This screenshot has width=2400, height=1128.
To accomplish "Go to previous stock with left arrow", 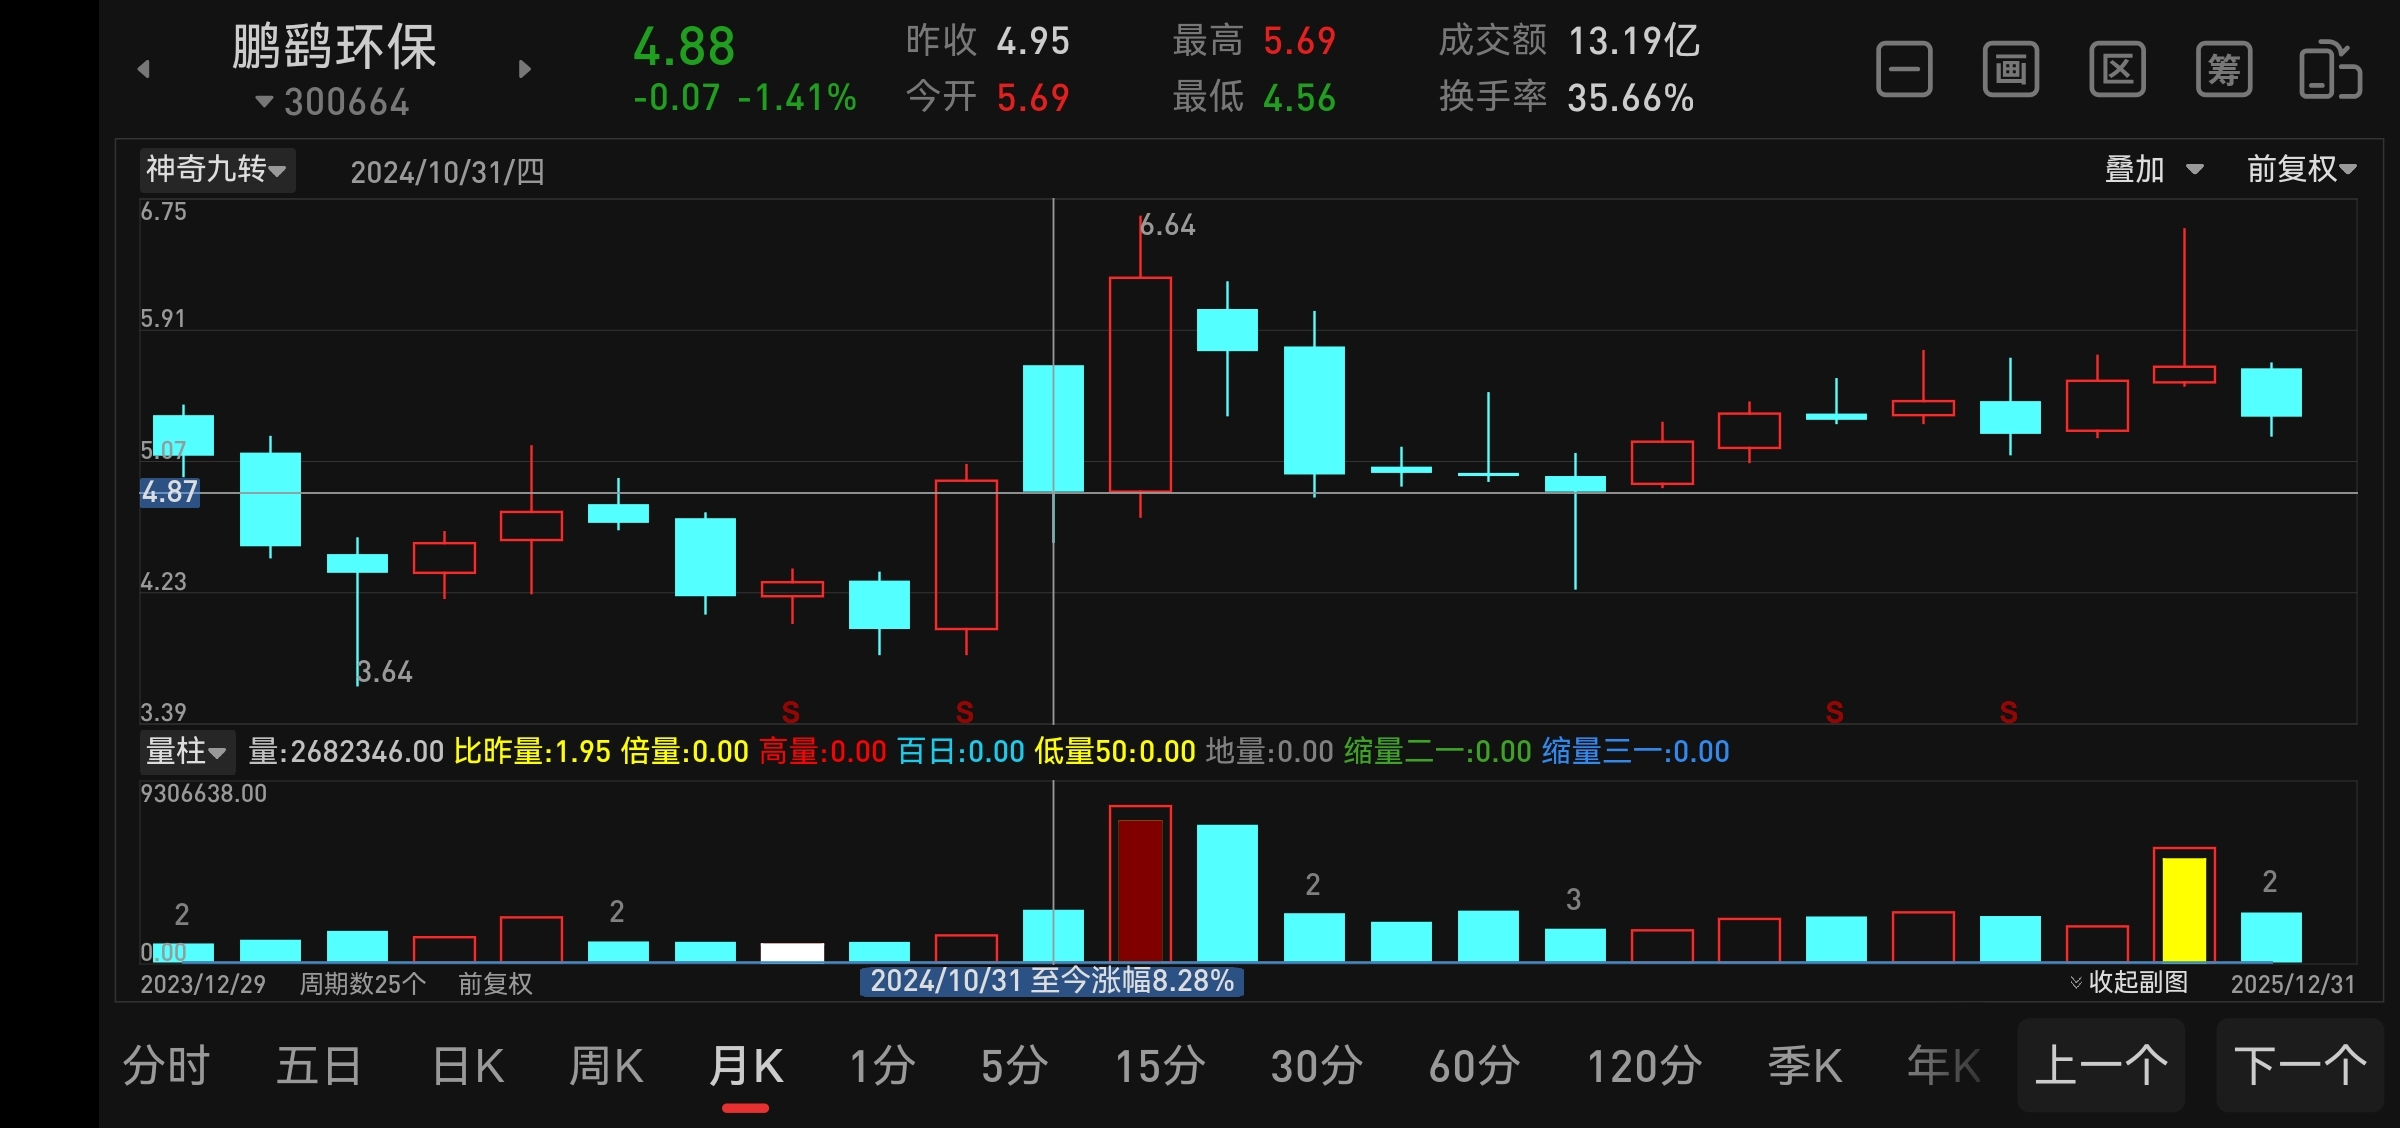I will [144, 69].
